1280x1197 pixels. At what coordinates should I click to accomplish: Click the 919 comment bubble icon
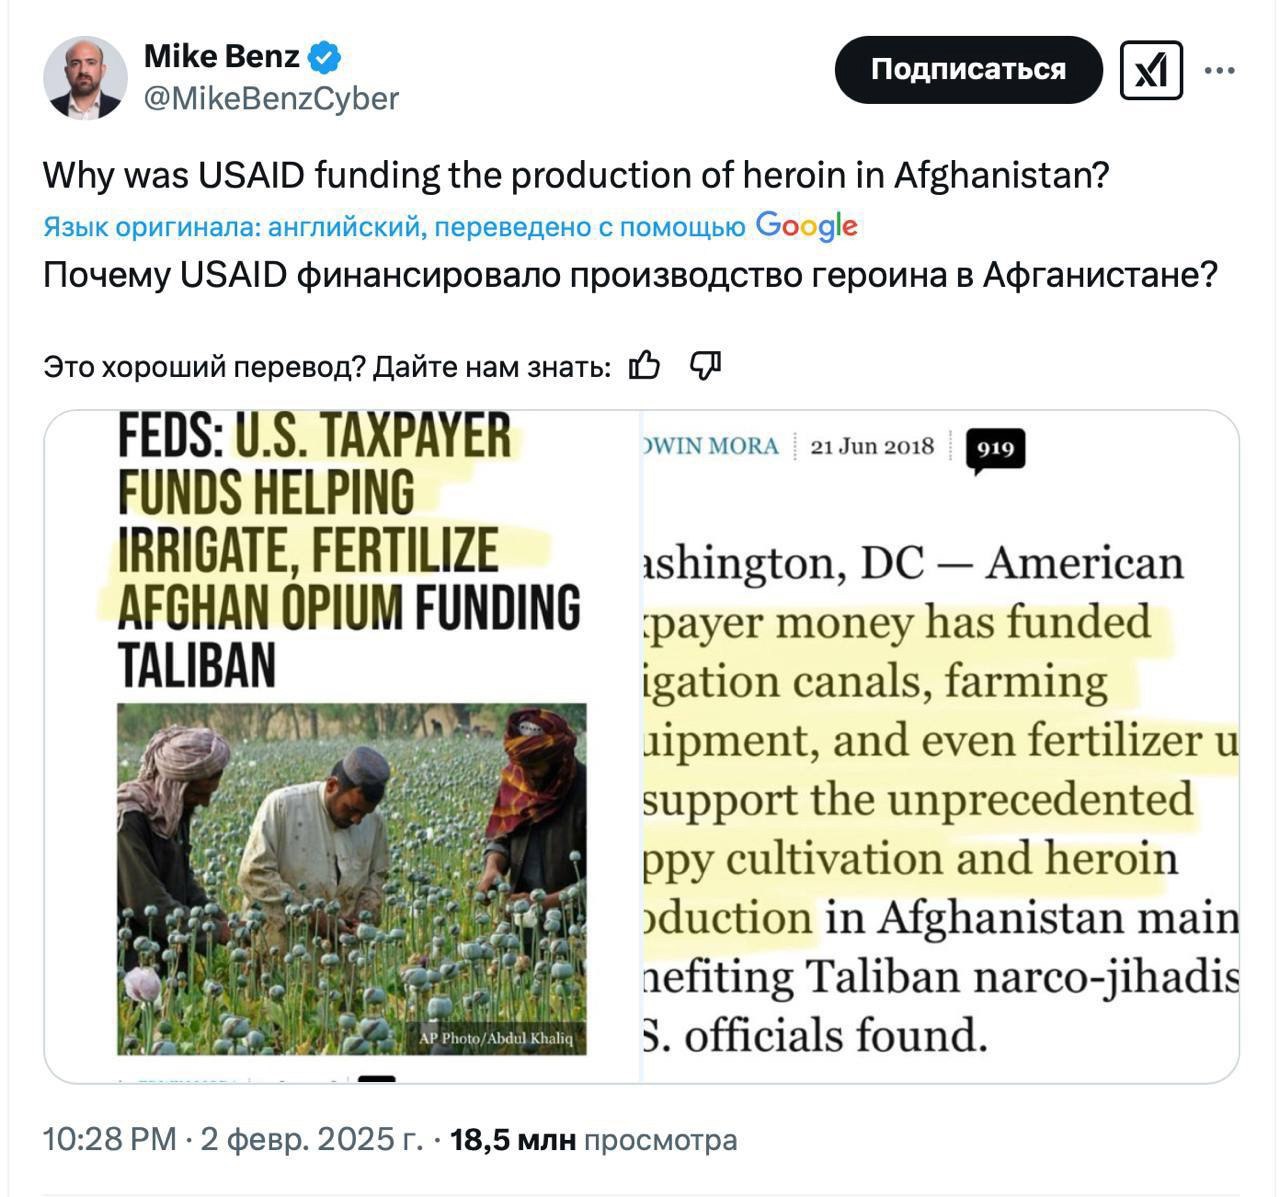pyautogui.click(x=995, y=451)
